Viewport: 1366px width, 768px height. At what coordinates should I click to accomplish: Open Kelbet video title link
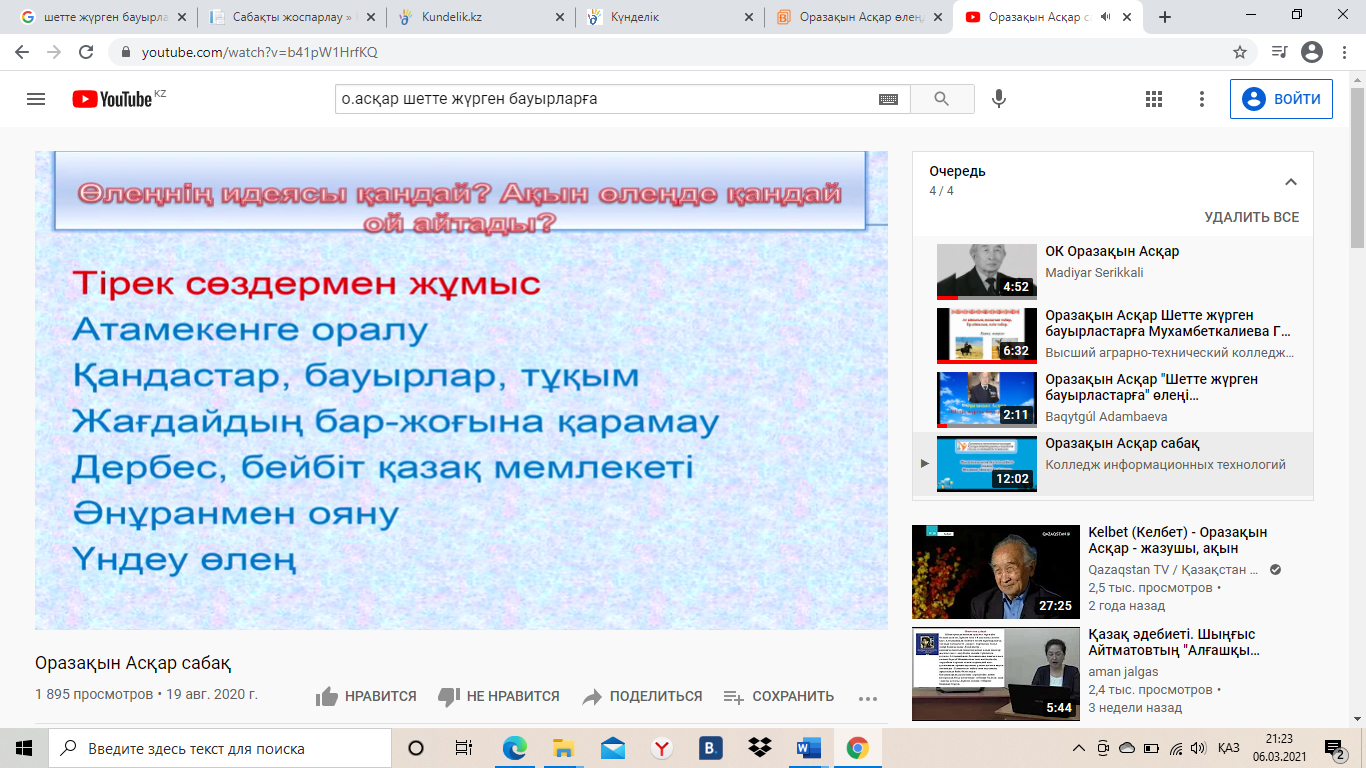(1178, 540)
